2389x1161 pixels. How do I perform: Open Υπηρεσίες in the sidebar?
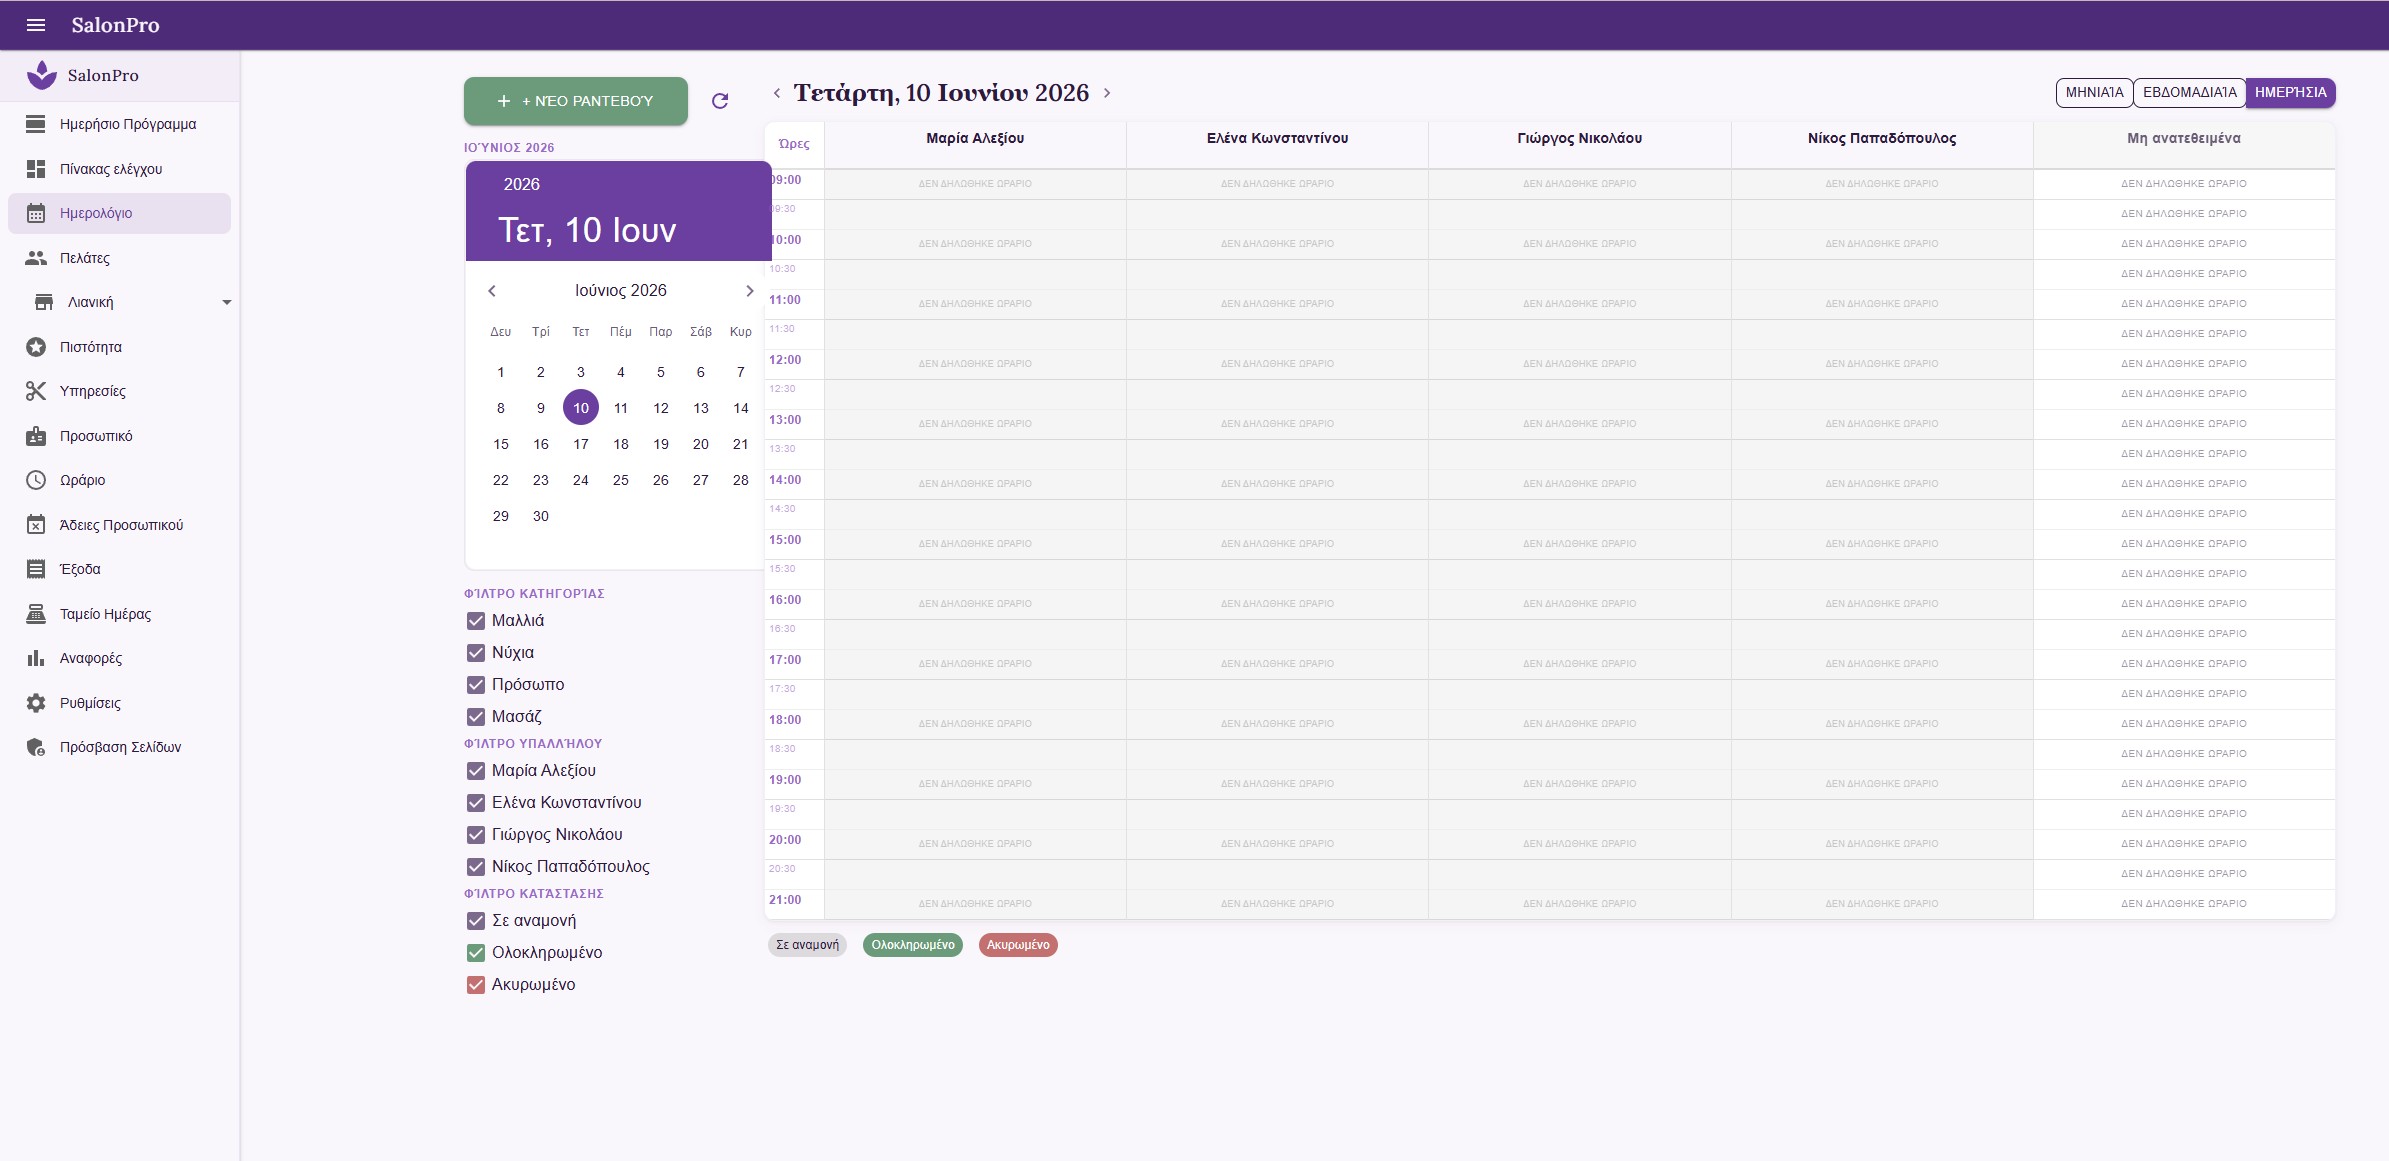tap(119, 391)
